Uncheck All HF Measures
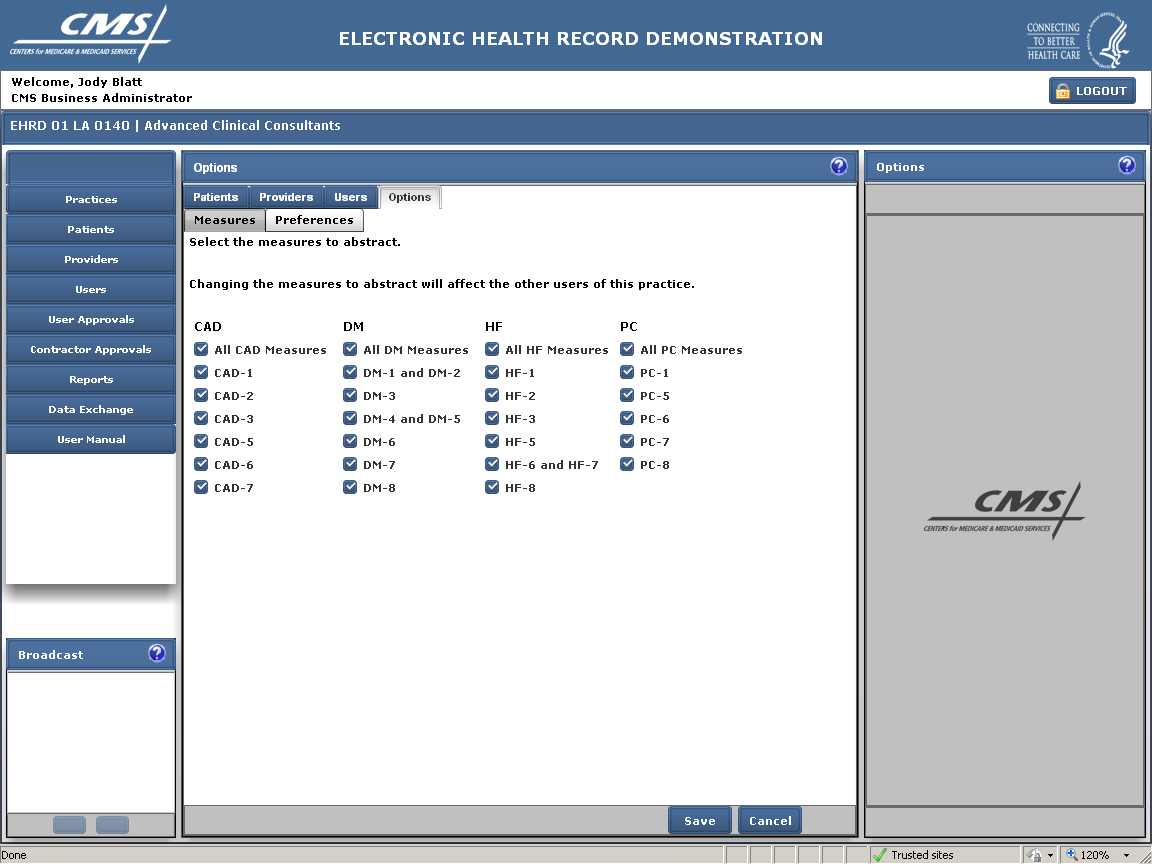This screenshot has width=1152, height=864. click(492, 349)
